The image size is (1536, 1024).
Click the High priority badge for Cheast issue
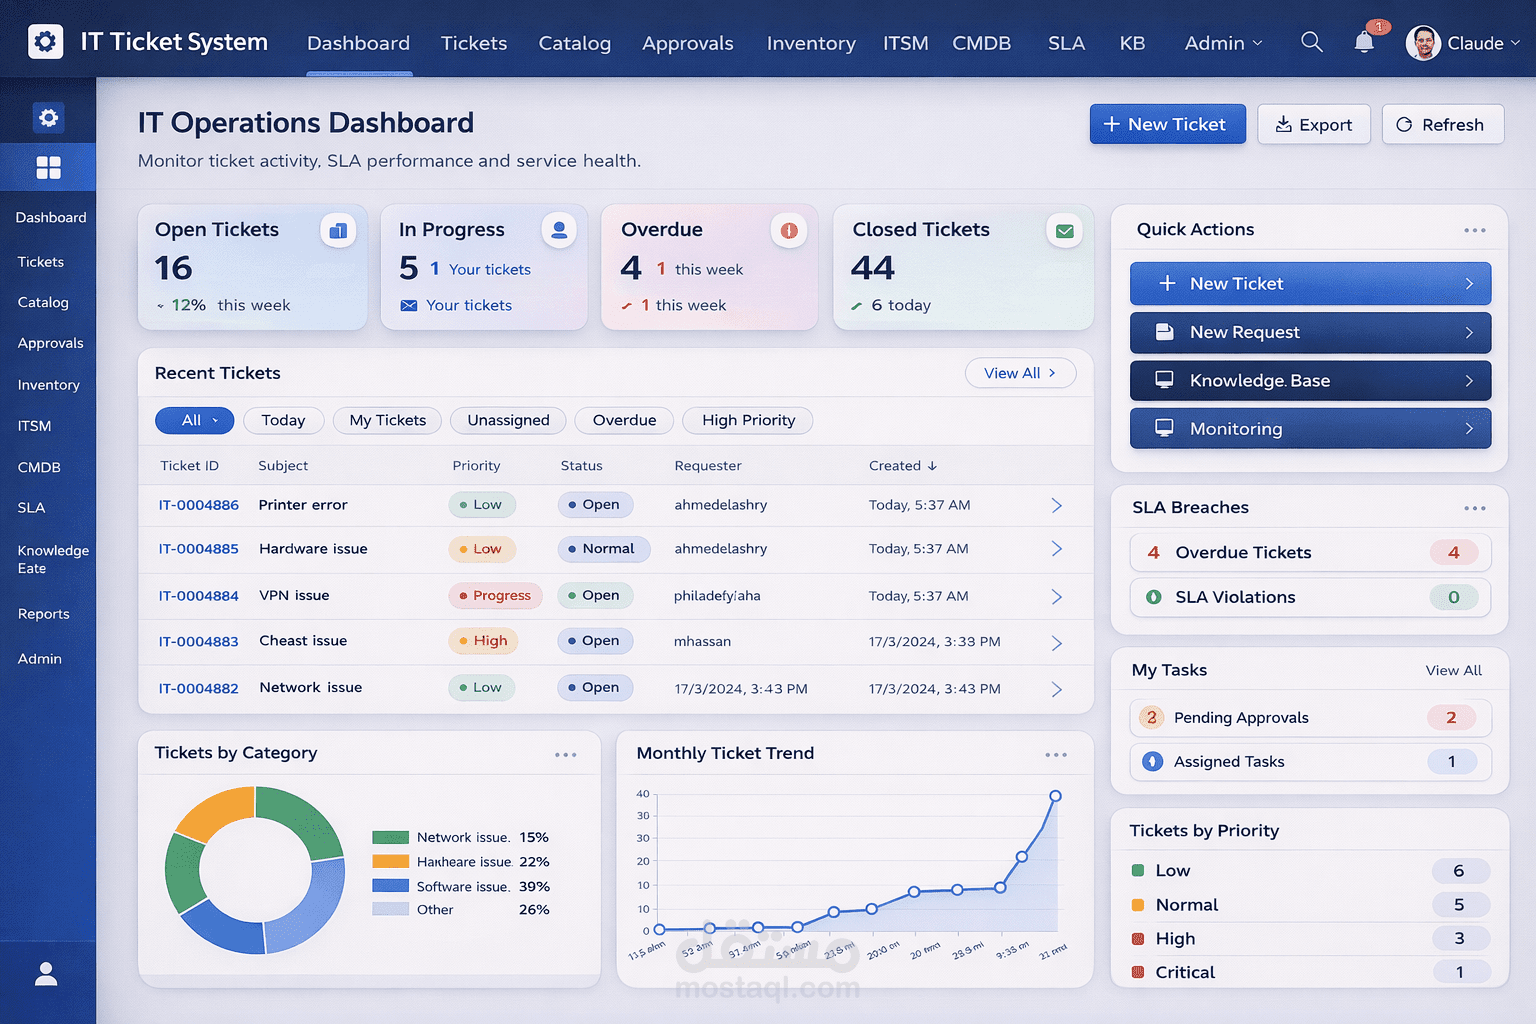click(x=483, y=641)
